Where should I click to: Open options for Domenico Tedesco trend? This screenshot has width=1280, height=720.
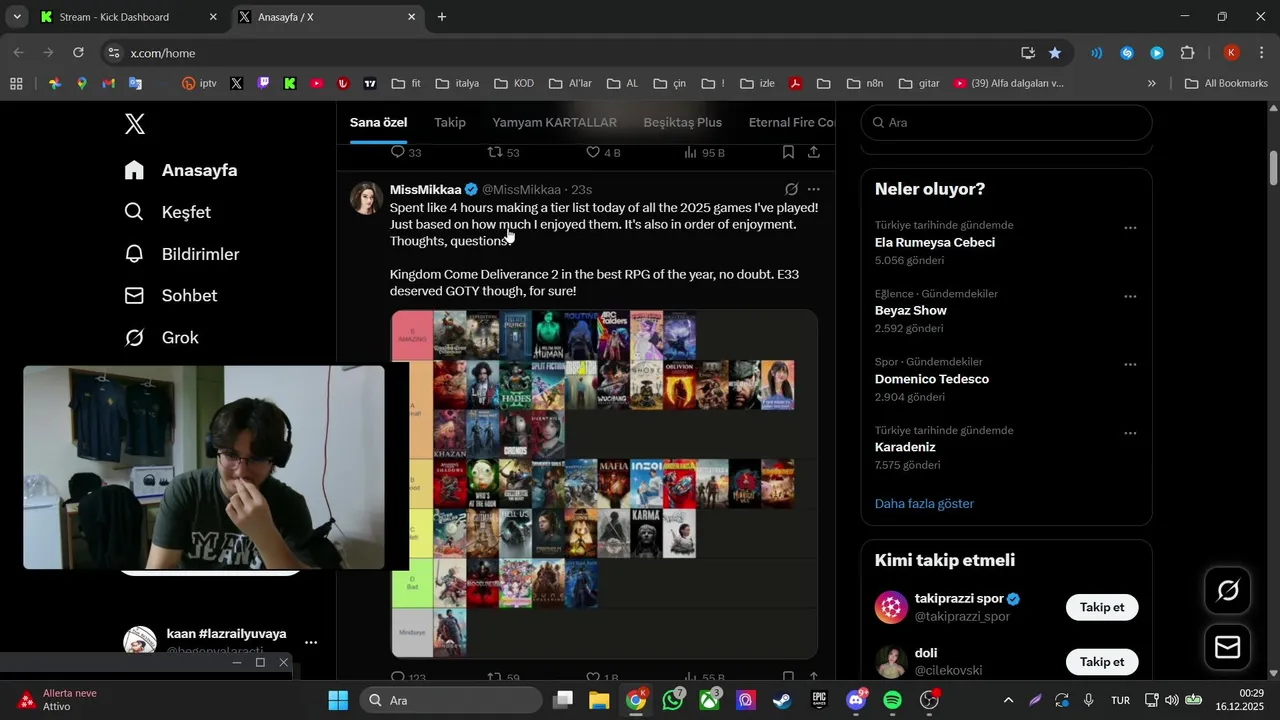(1130, 365)
